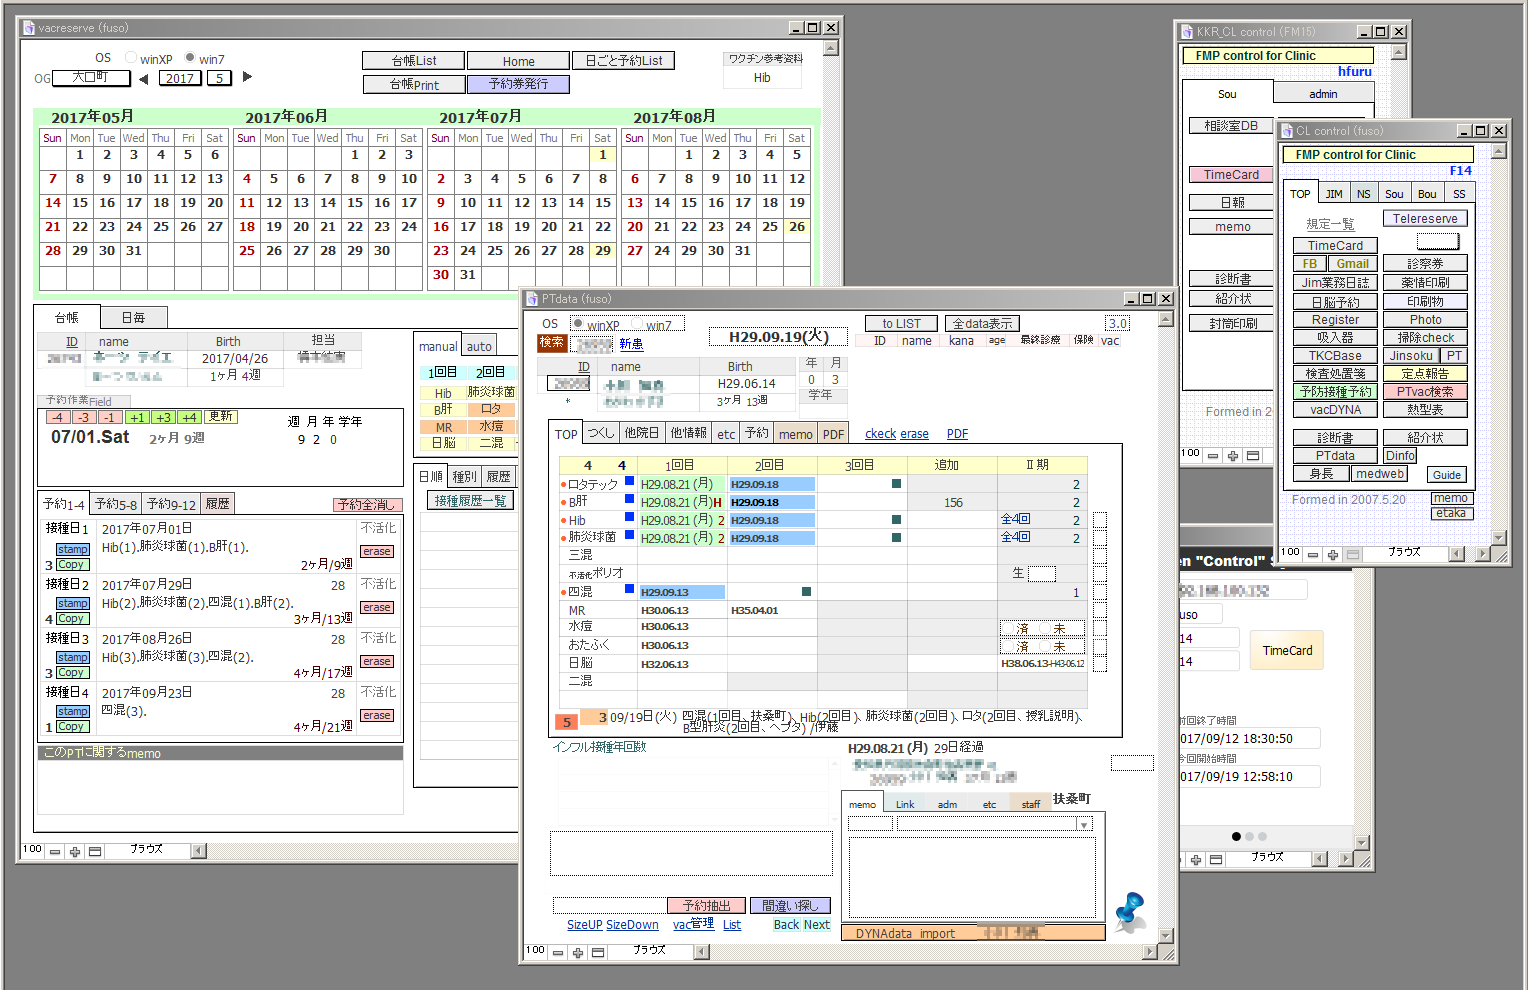Open dropdown in PTdata memo panel
The height and width of the screenshot is (990, 1528).
[1084, 825]
